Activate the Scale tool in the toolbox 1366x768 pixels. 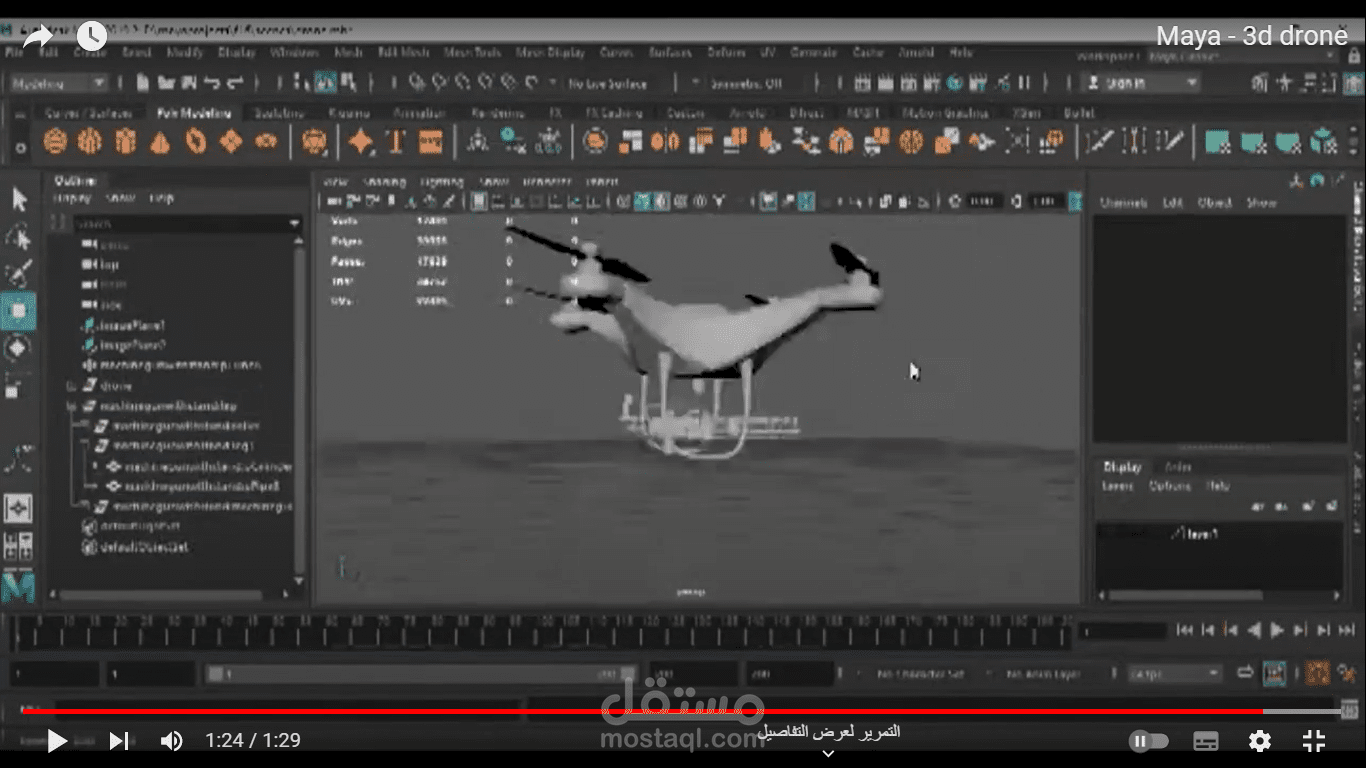(15, 386)
